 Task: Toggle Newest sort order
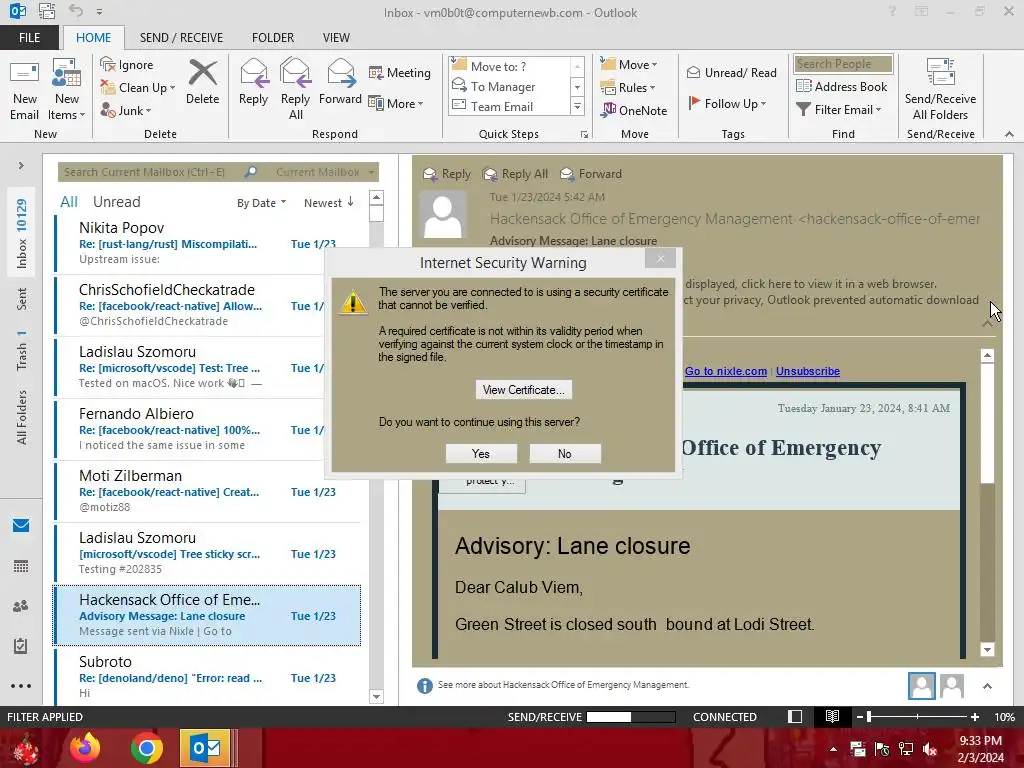[x=329, y=202]
